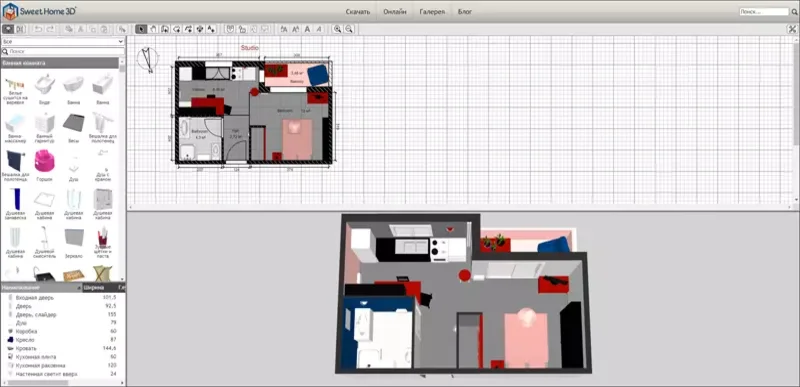800x387 pixels.
Task: Choose the create rooms tool
Action: [176, 30]
